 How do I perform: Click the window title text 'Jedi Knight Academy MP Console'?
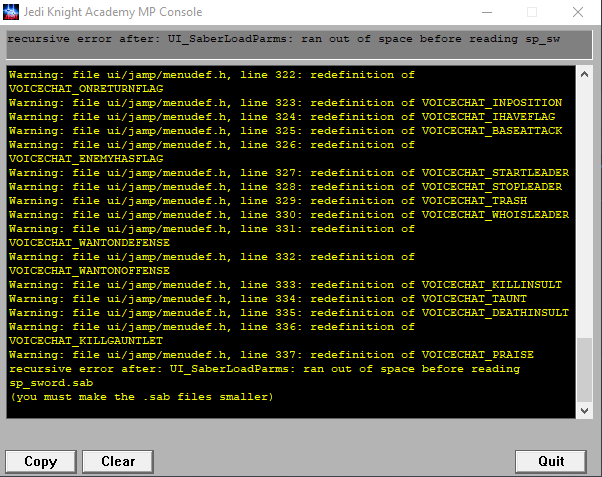[115, 12]
